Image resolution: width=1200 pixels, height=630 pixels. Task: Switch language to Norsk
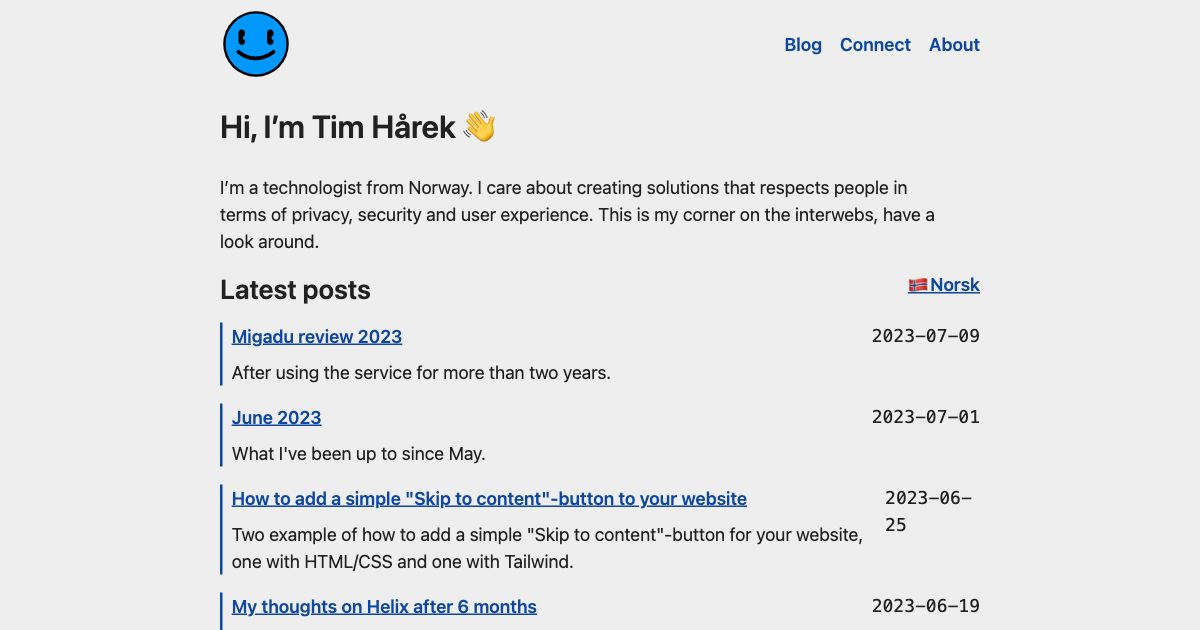(953, 284)
